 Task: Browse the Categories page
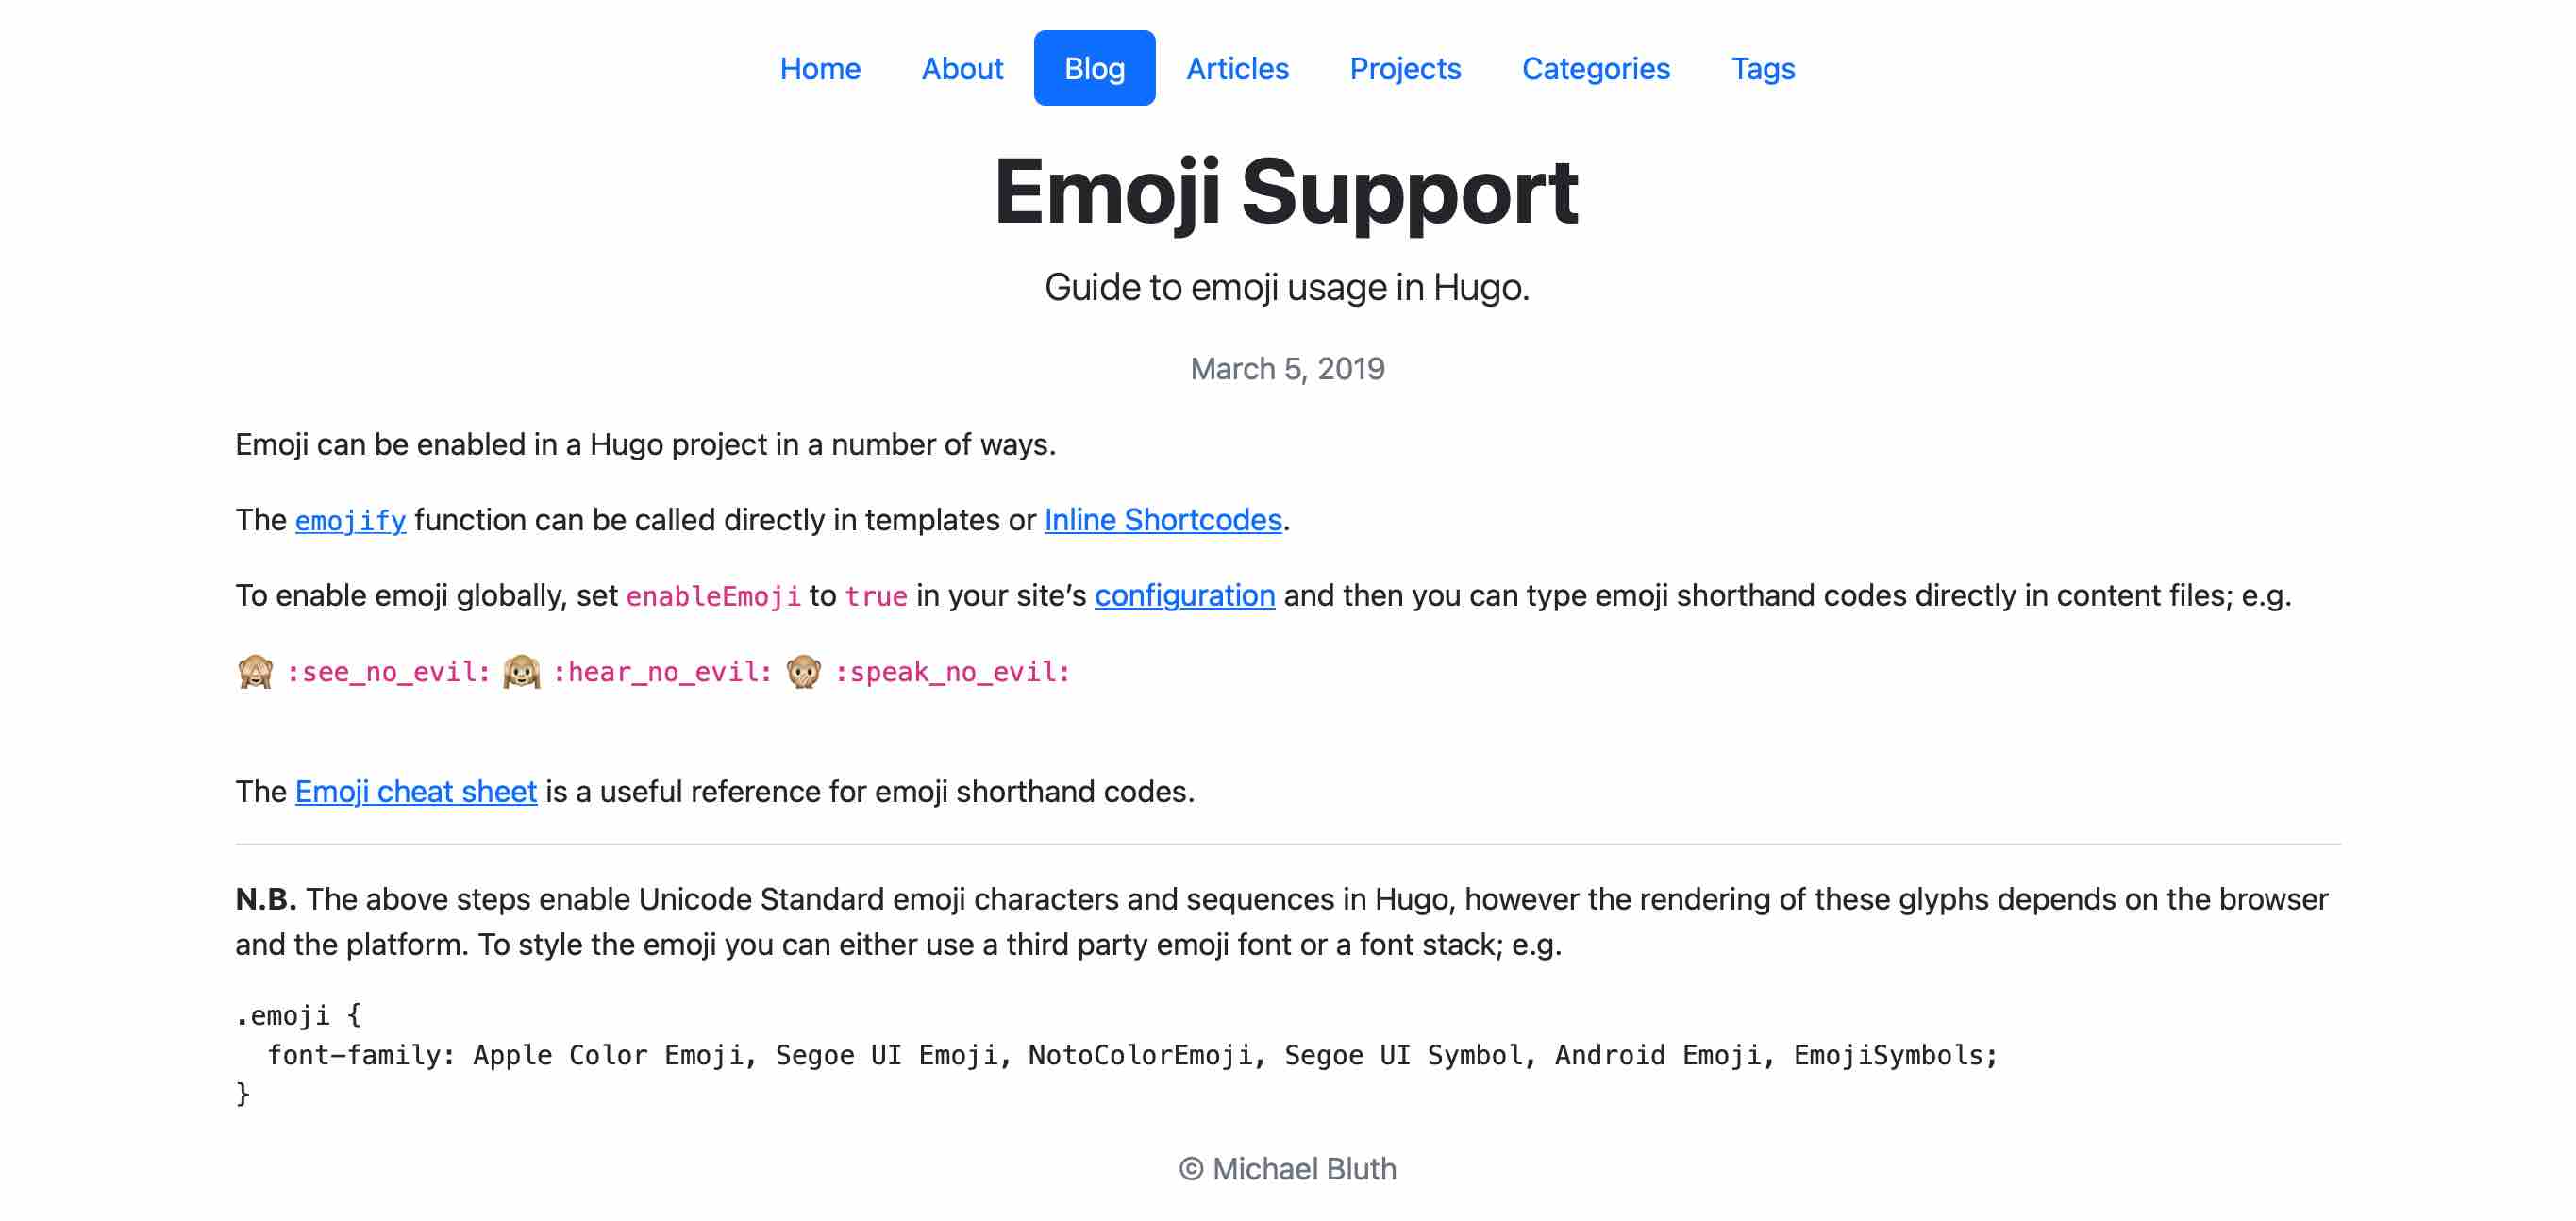click(x=1596, y=68)
